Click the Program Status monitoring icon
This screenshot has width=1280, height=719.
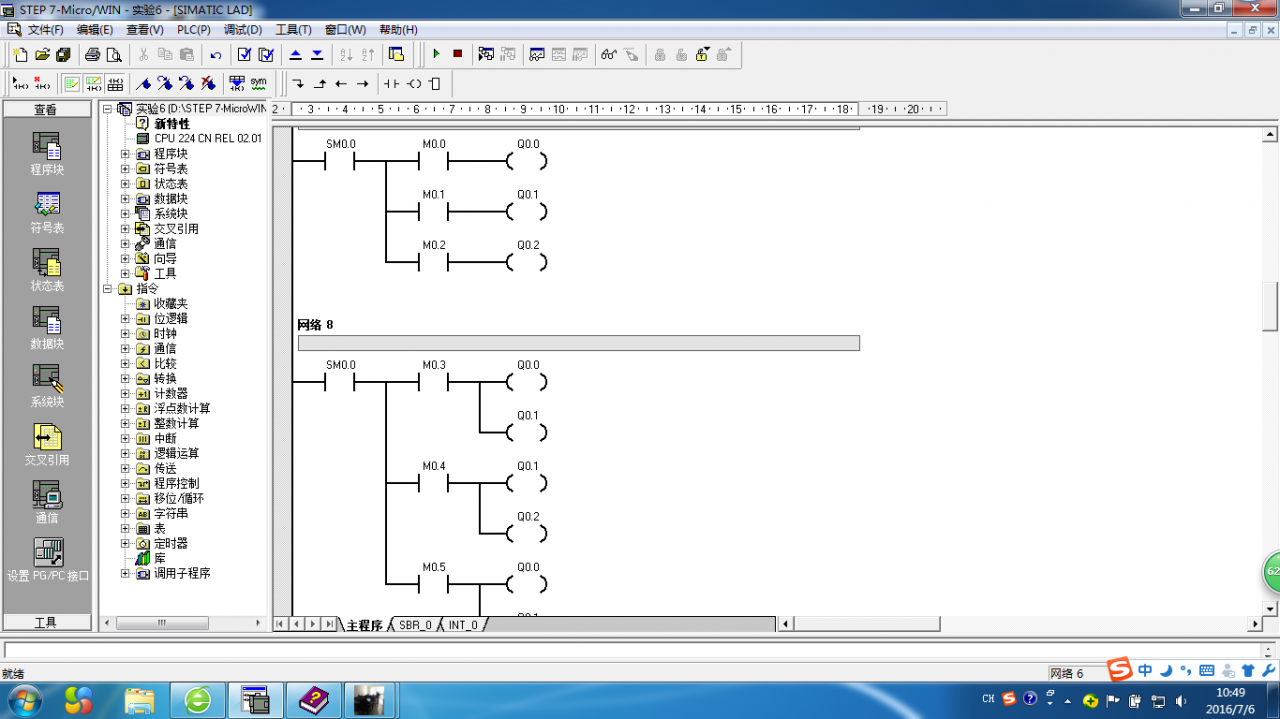(x=487, y=54)
